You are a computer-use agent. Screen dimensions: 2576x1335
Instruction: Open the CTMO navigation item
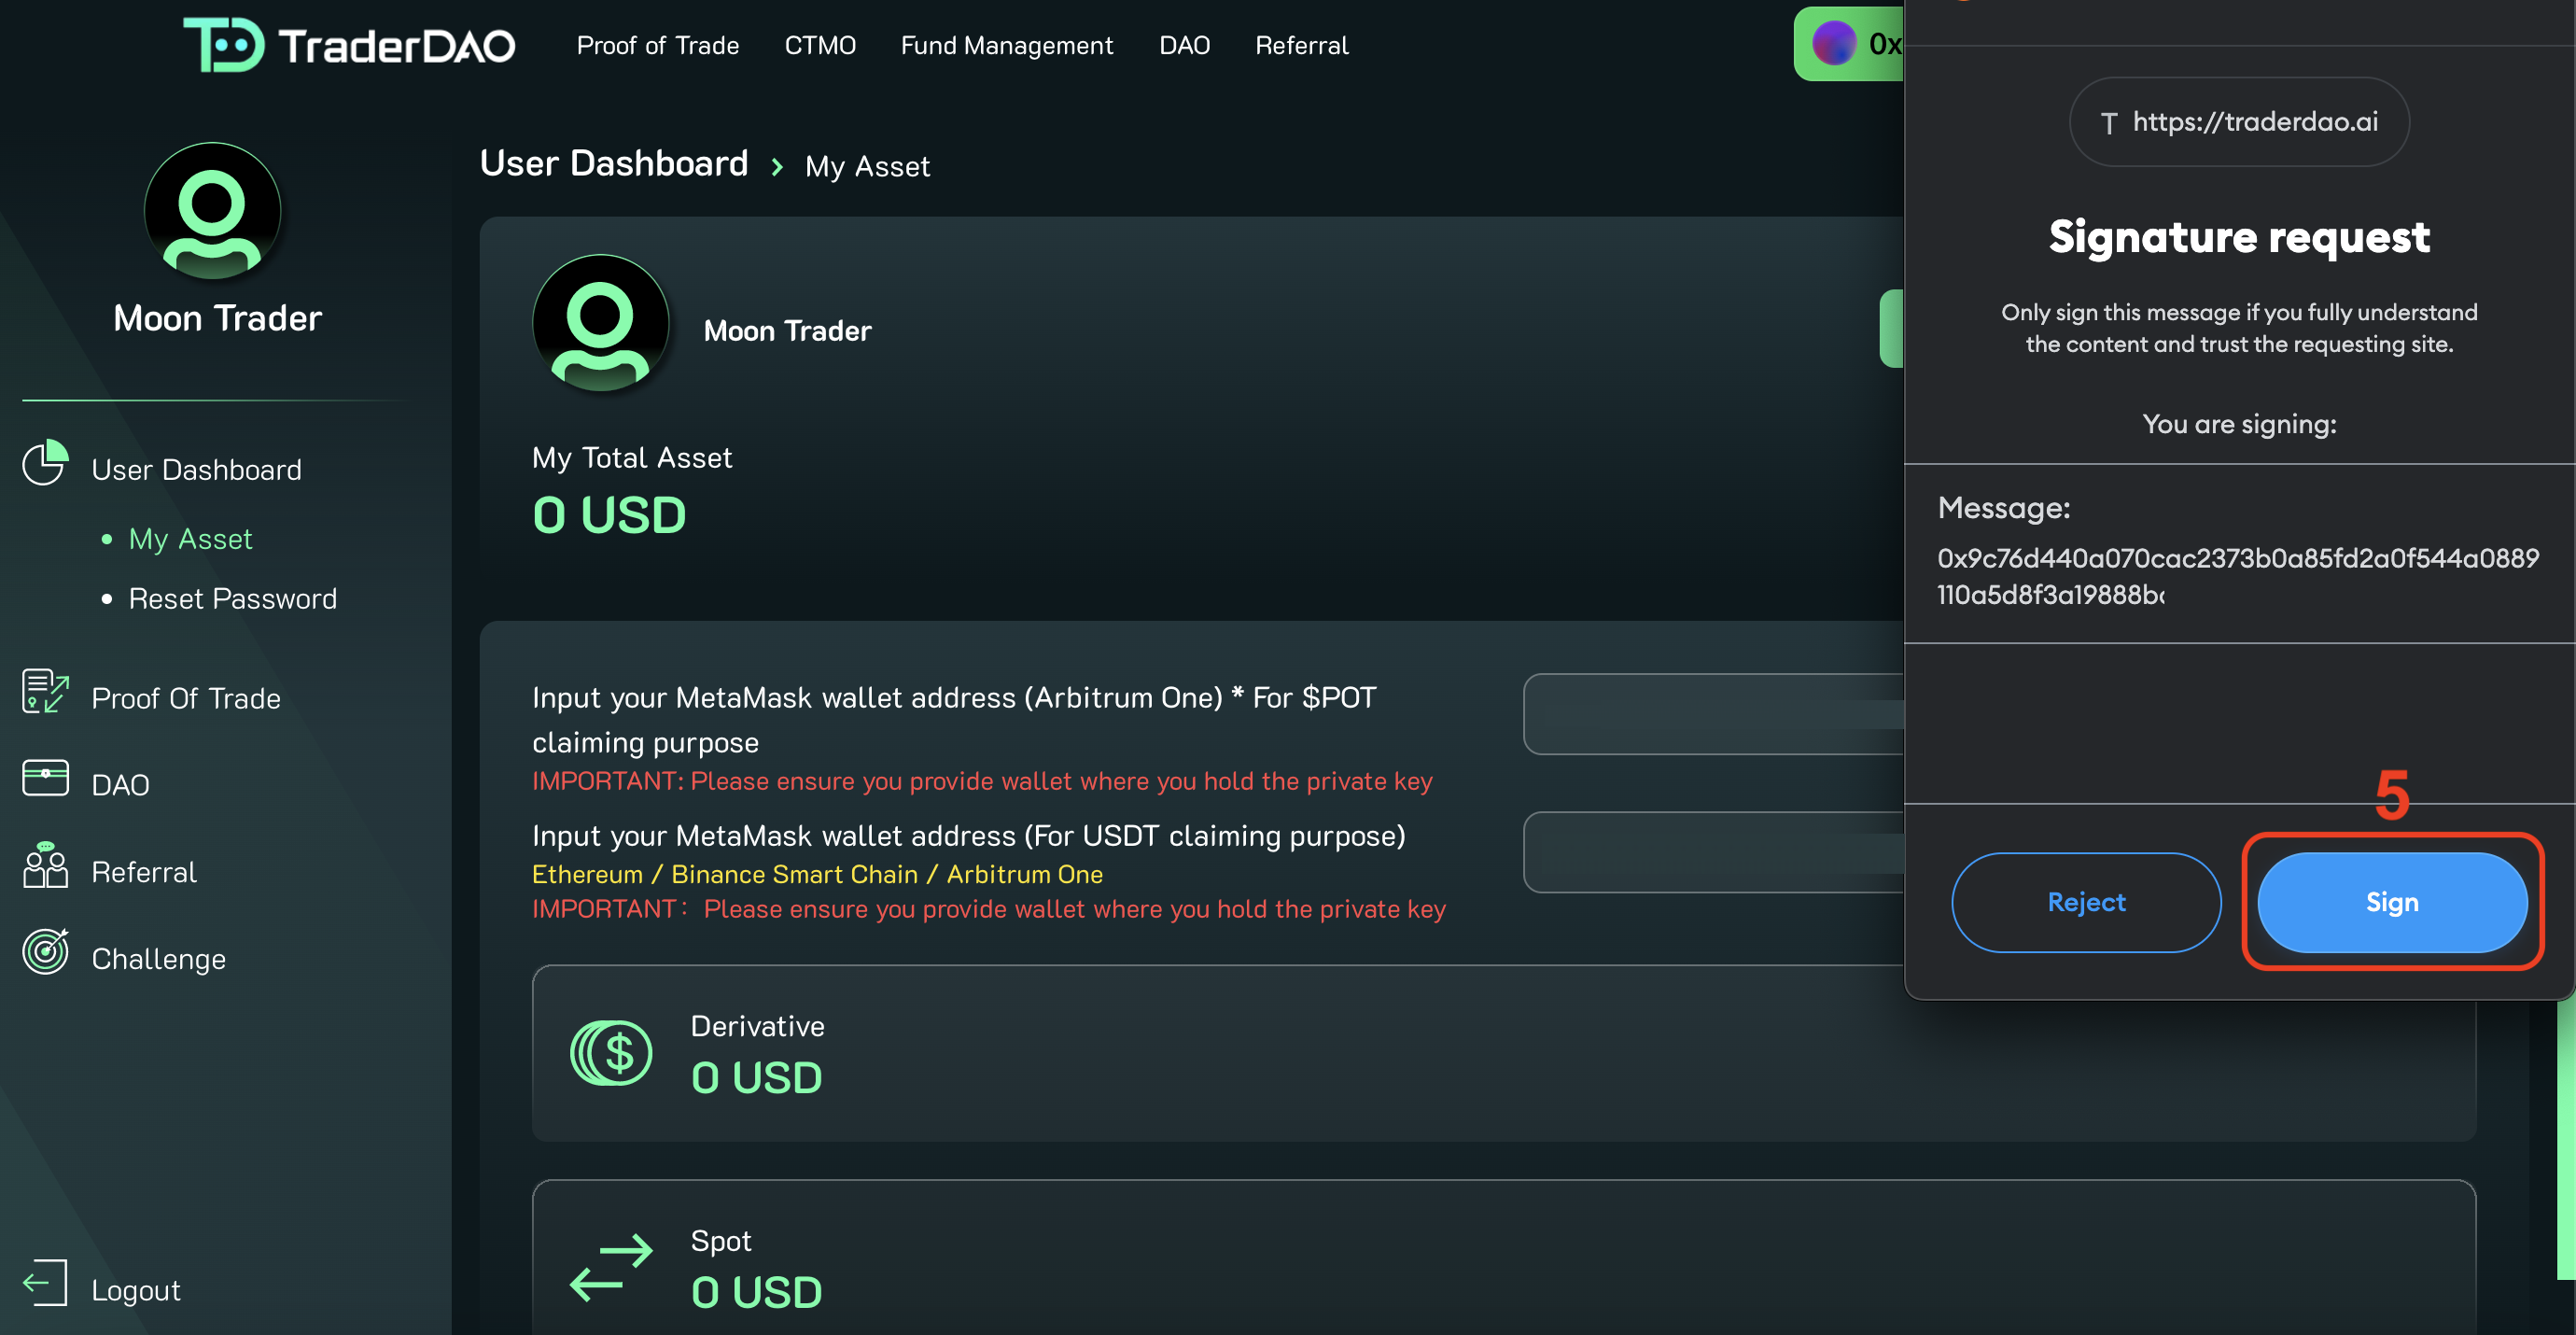819,45
